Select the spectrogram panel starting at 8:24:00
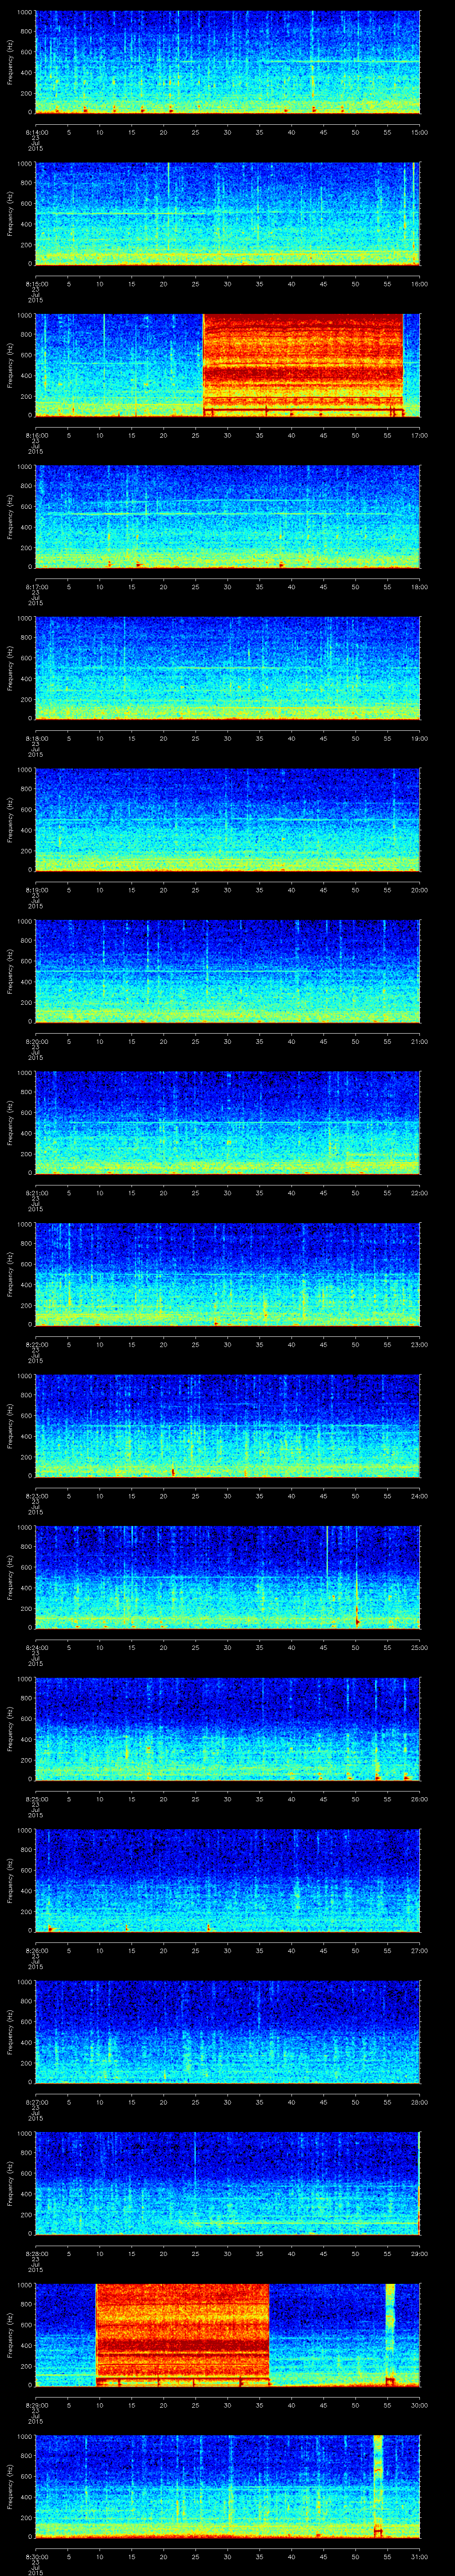This screenshot has height=2576, width=455. tap(227, 1577)
